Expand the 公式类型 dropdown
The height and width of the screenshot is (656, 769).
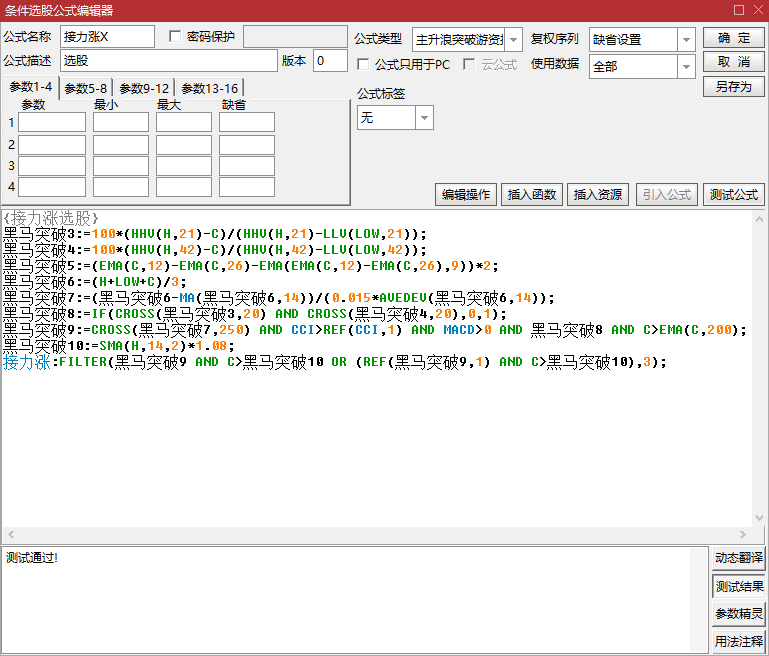(x=513, y=40)
